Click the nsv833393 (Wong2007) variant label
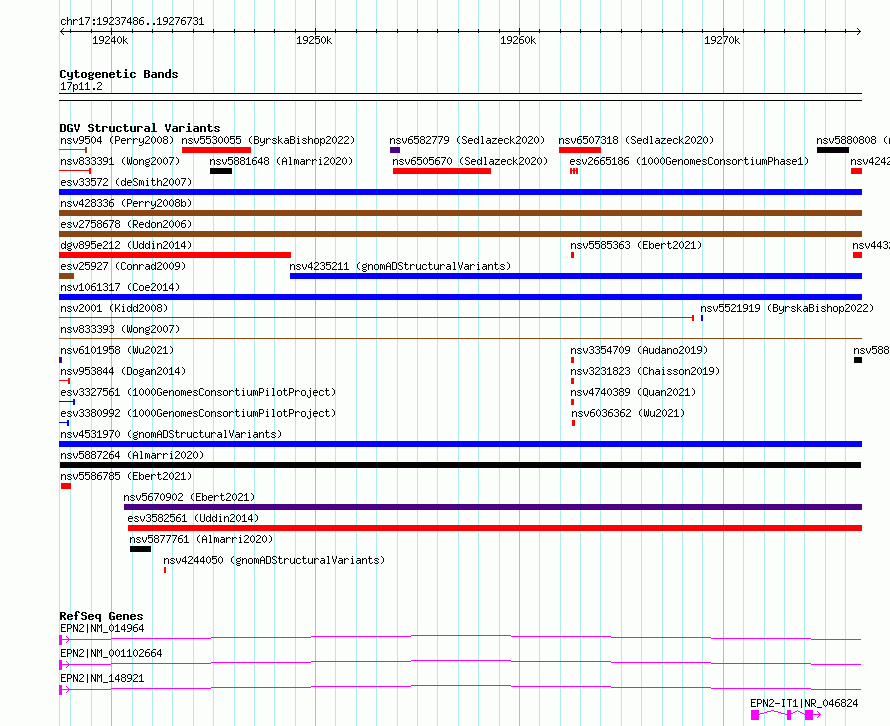Screen dimensions: 890x726 coord(120,329)
